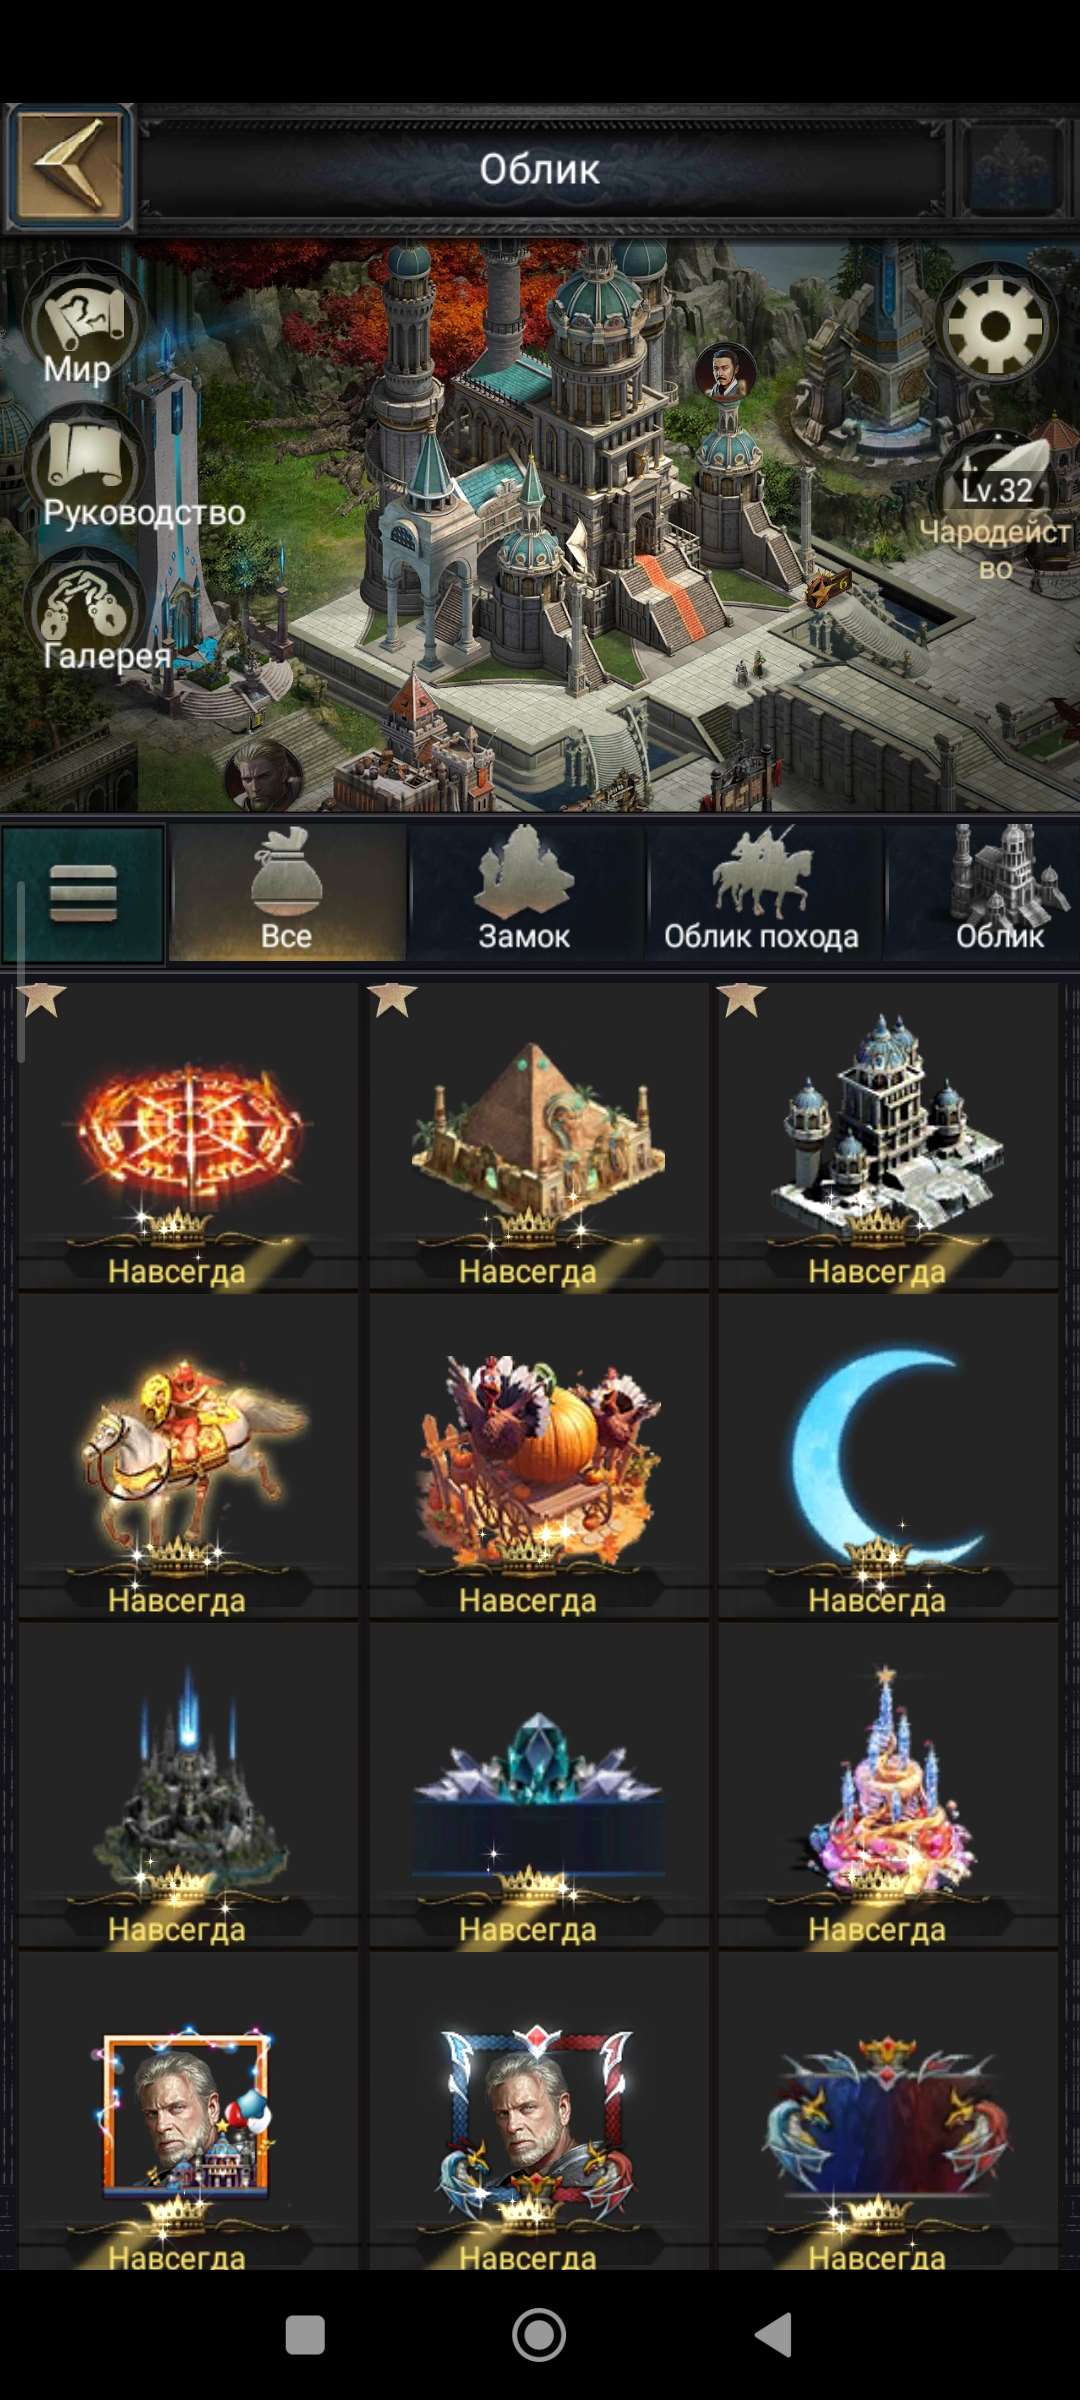Select the snowy blue-domed castle skin

tap(888, 1136)
